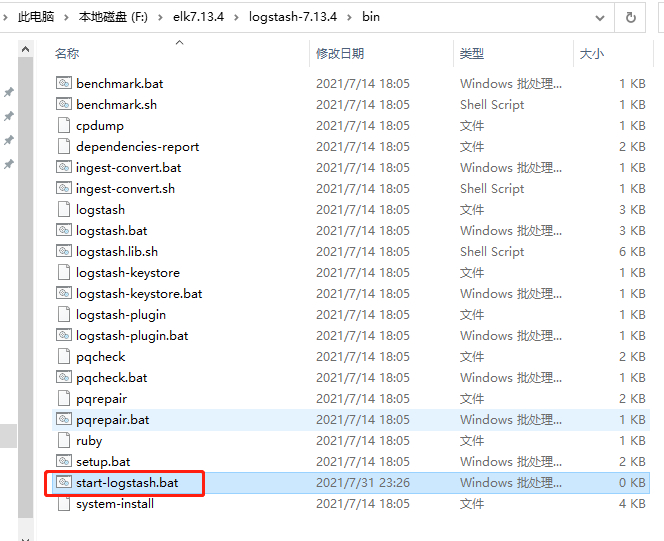Image resolution: width=664 pixels, height=541 pixels.
Task: Select the file named logstash.lib.sh
Action: 117,251
